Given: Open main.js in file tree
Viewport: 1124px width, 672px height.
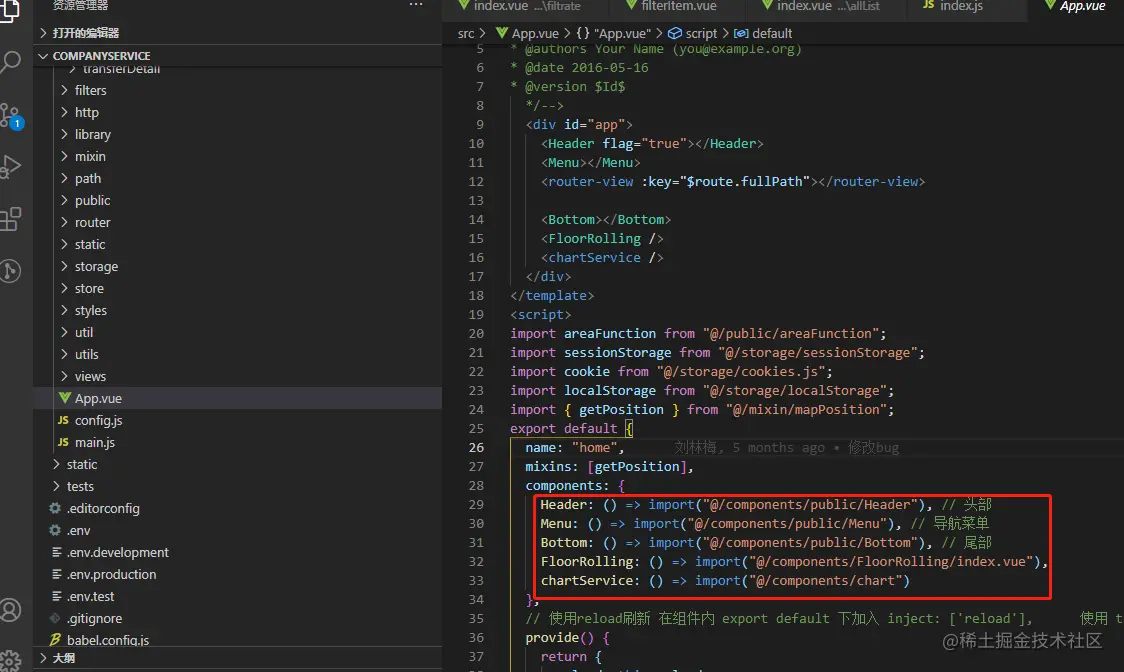Looking at the screenshot, I should 237,443.
